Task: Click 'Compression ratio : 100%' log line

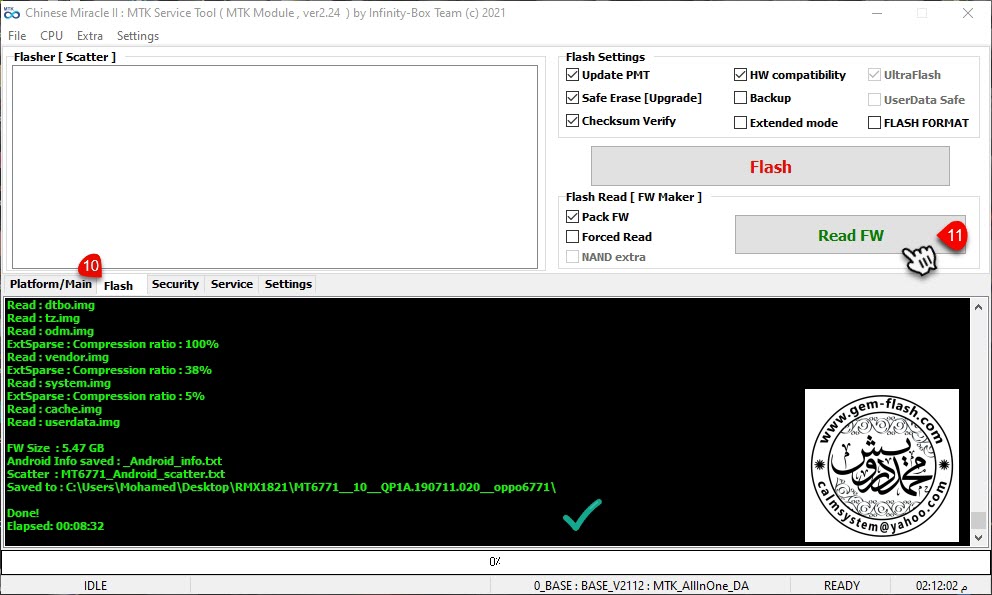Action: (113, 344)
